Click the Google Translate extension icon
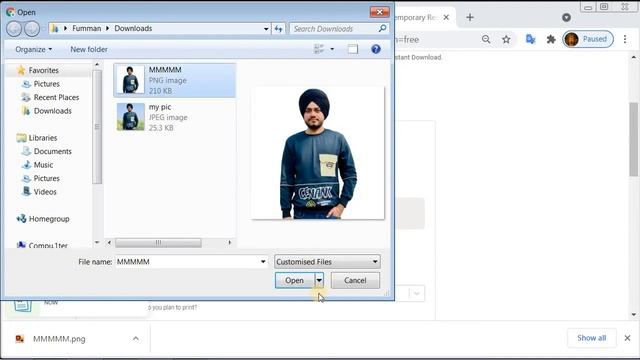Screen dimensions: 640x360 pyautogui.click(x=530, y=39)
